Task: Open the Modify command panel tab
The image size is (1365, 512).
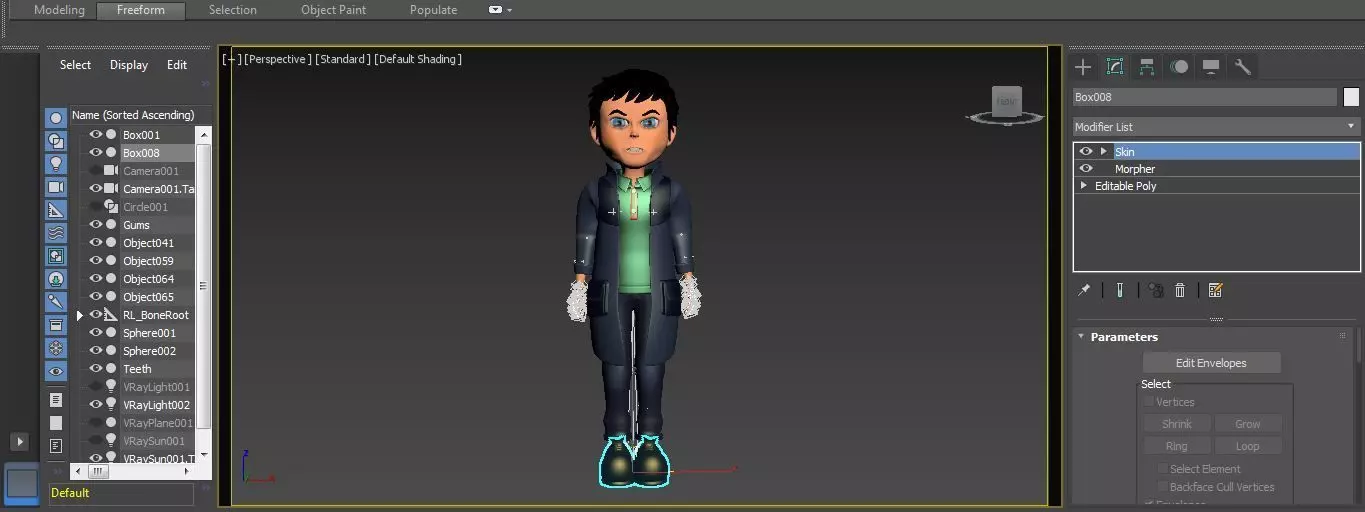Action: (x=1115, y=67)
